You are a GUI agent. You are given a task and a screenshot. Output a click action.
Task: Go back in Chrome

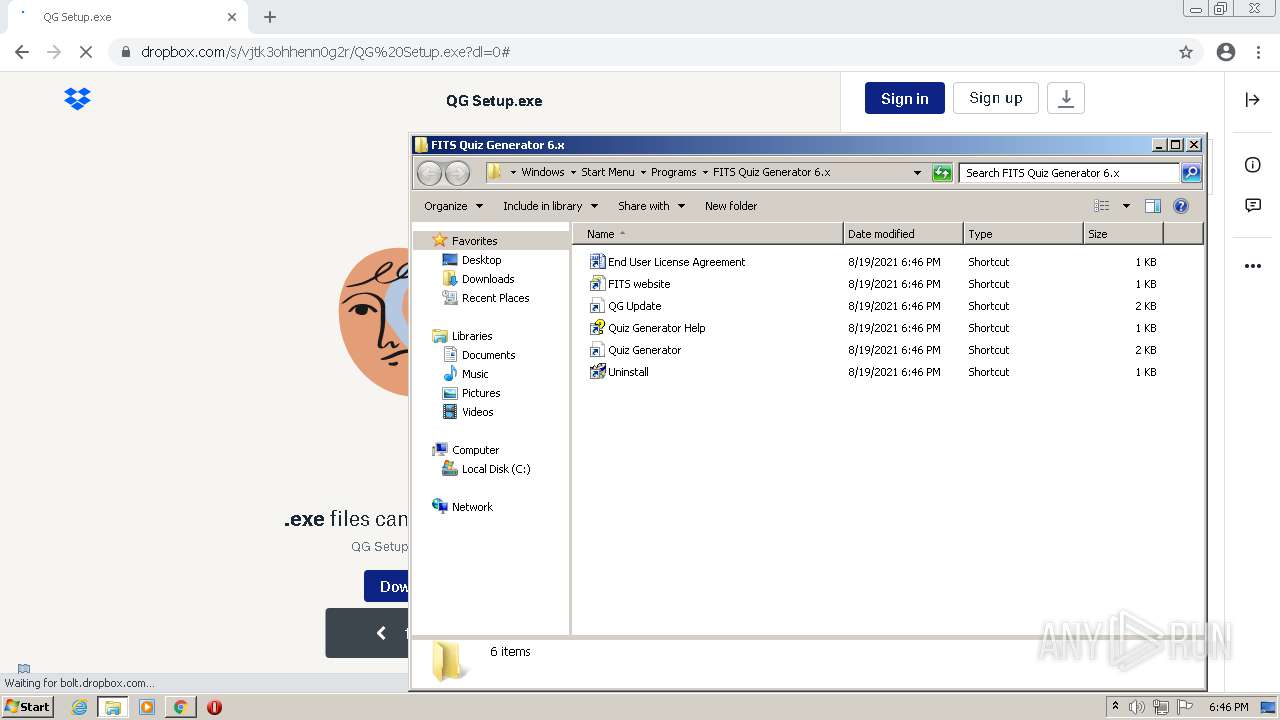22,52
